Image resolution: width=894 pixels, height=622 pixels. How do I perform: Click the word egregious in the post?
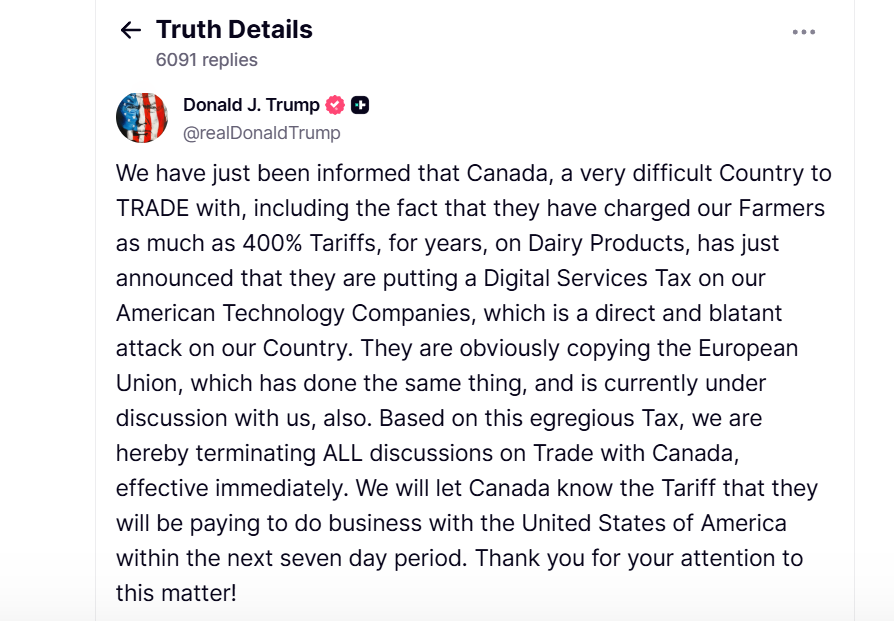point(582,419)
